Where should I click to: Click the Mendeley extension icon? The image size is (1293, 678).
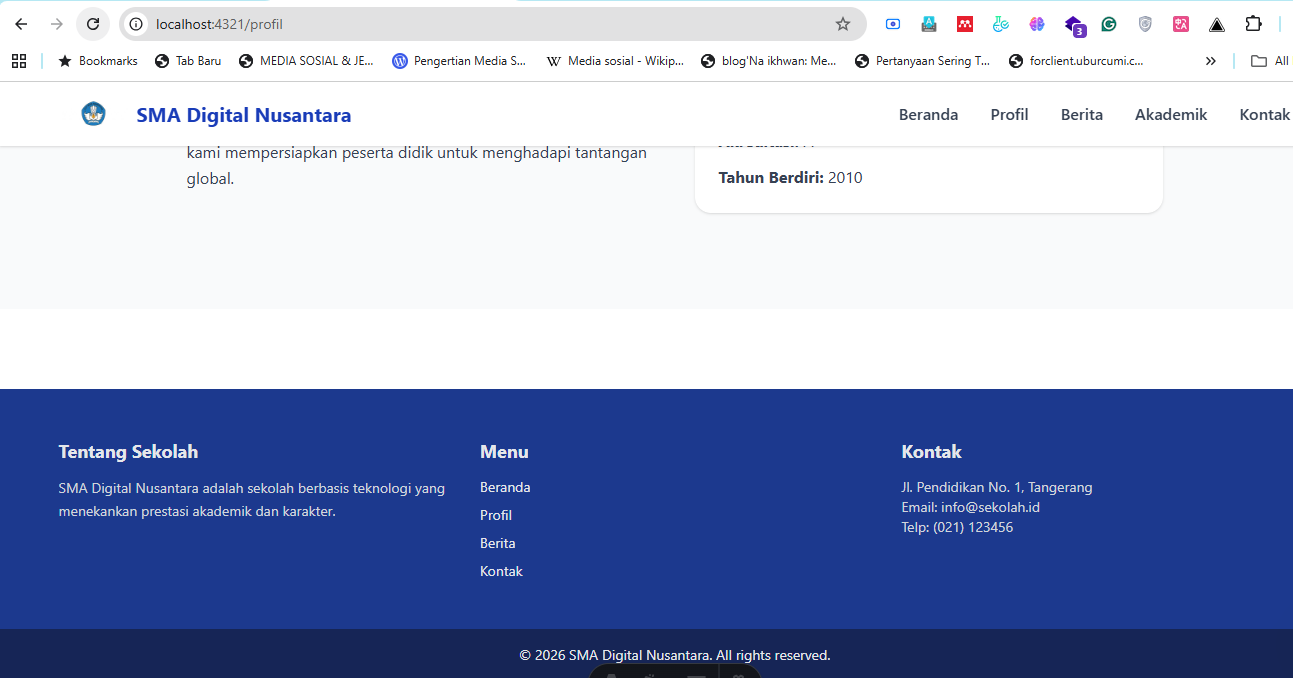pos(965,24)
